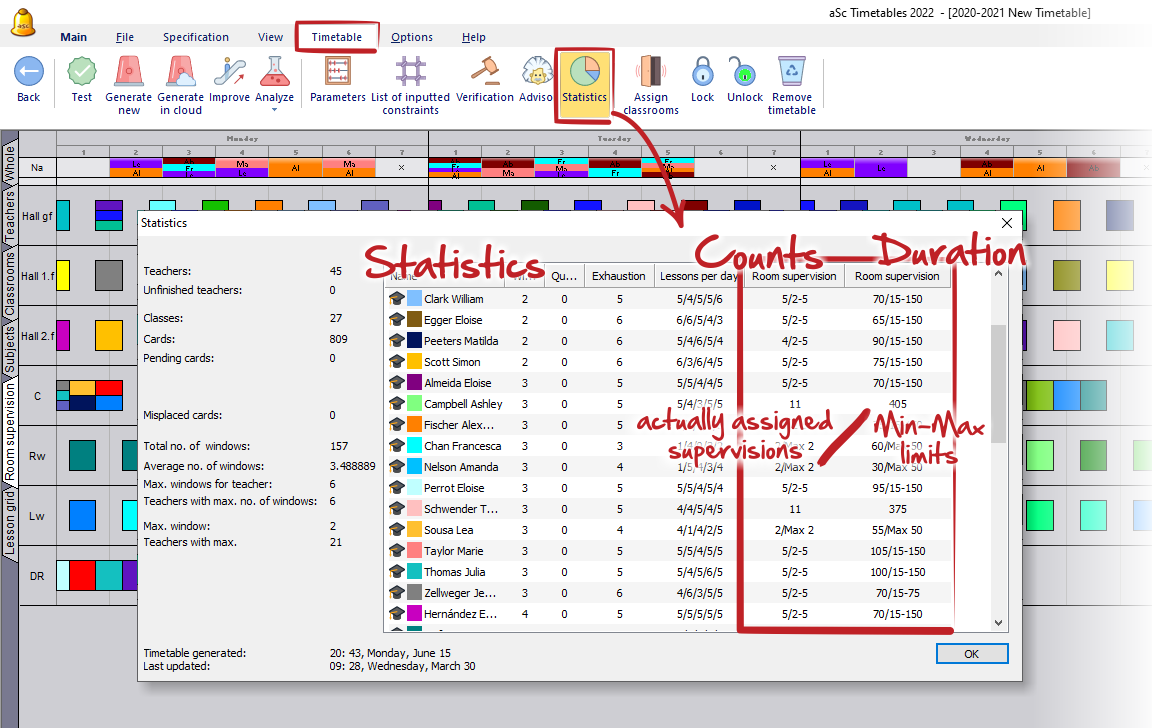The height and width of the screenshot is (728, 1152).
Task: Click the teacher icon beside Peeters Matilda
Action: 397,340
